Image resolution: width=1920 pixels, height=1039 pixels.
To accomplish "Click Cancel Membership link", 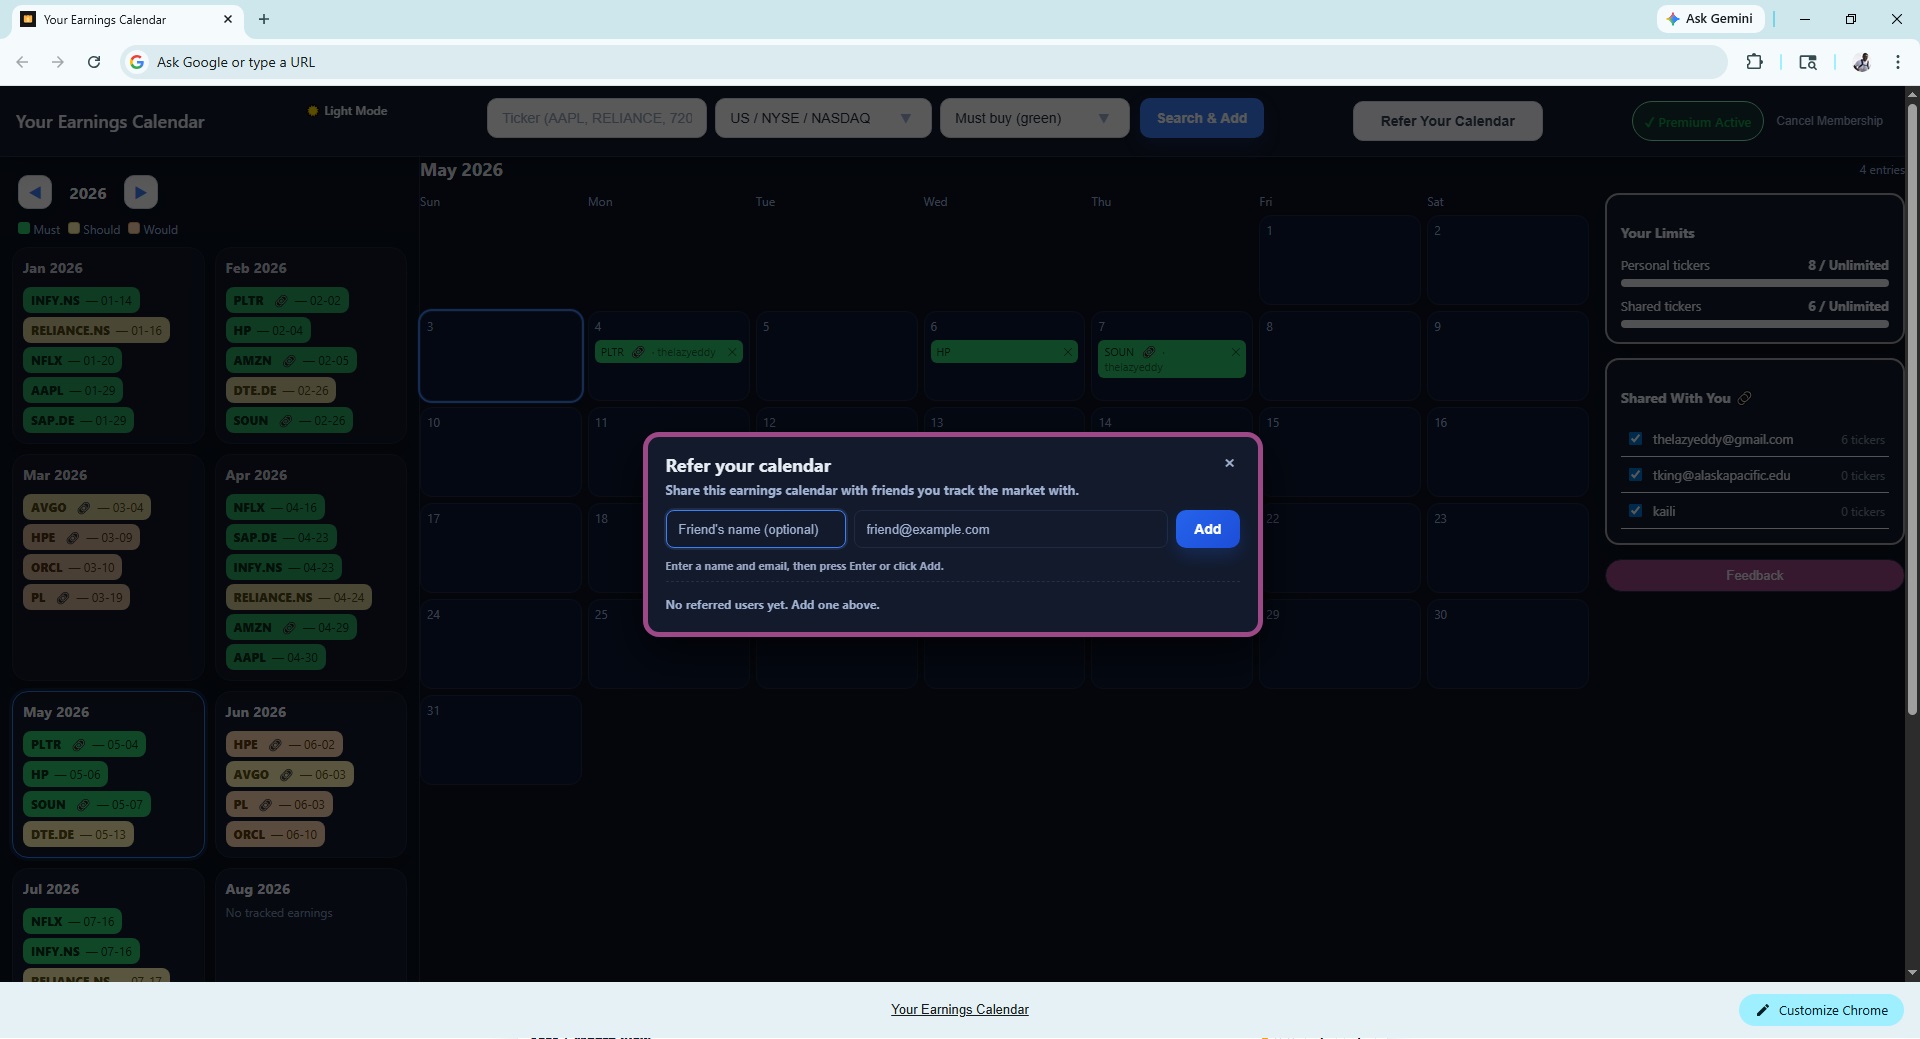I will pos(1829,121).
